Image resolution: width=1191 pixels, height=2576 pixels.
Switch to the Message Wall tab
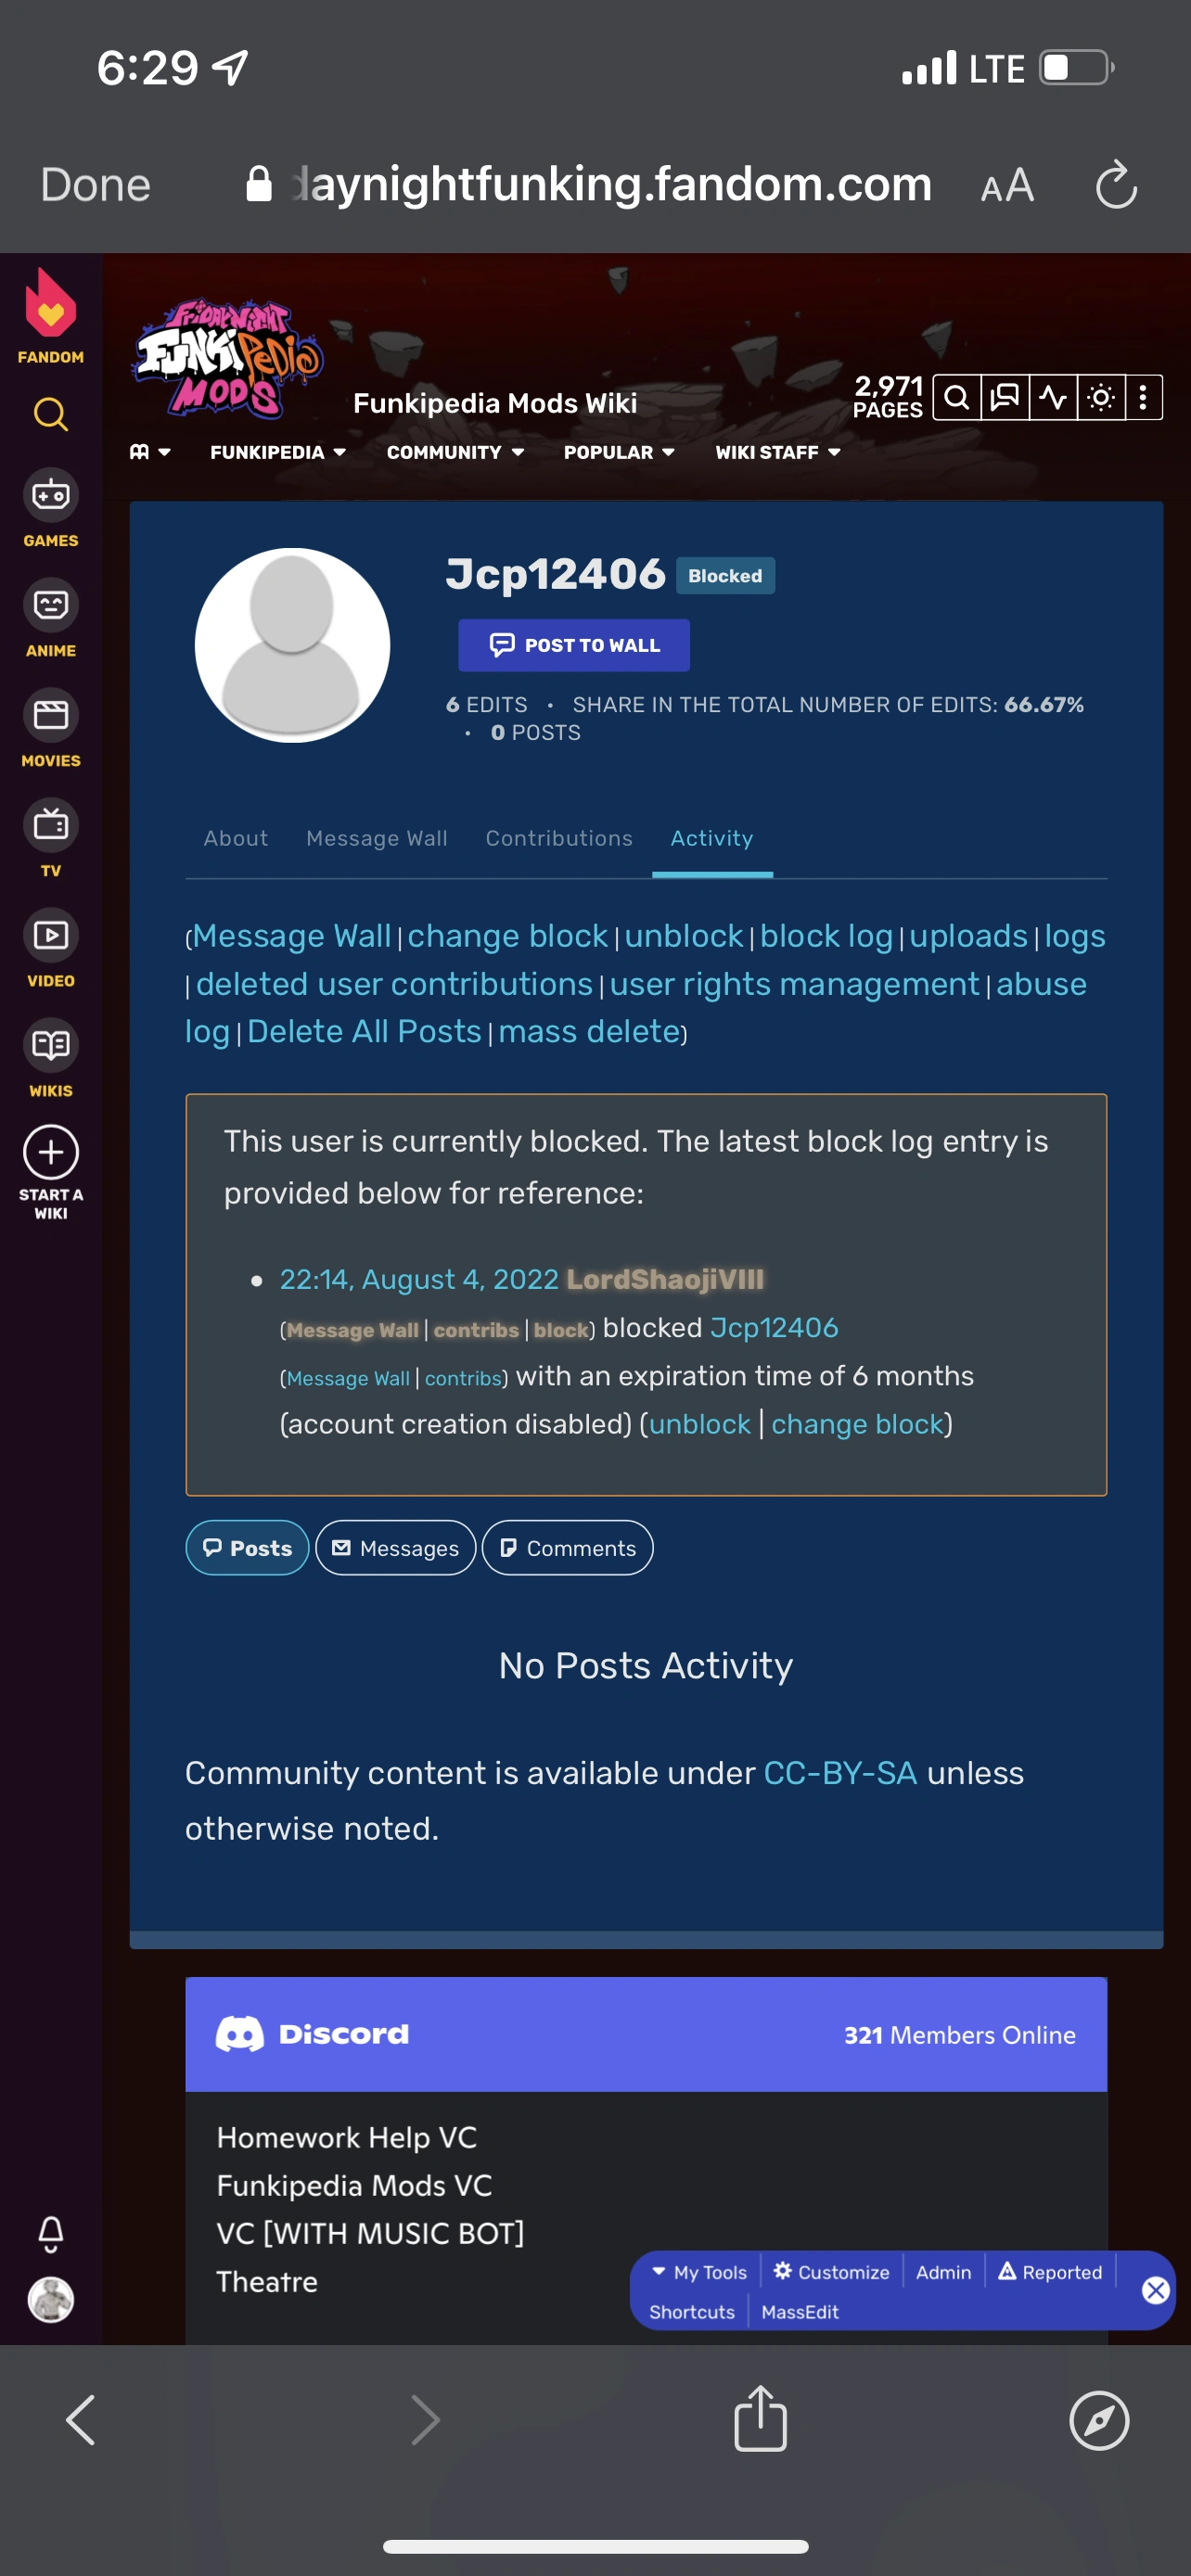click(x=376, y=838)
